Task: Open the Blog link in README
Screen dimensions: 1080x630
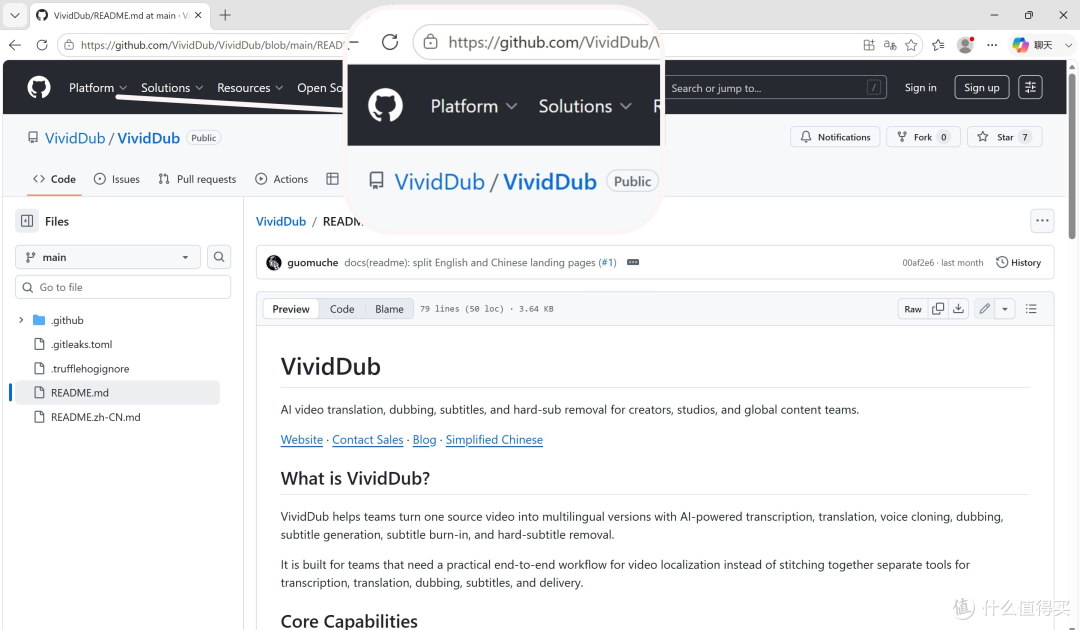Action: tap(424, 439)
